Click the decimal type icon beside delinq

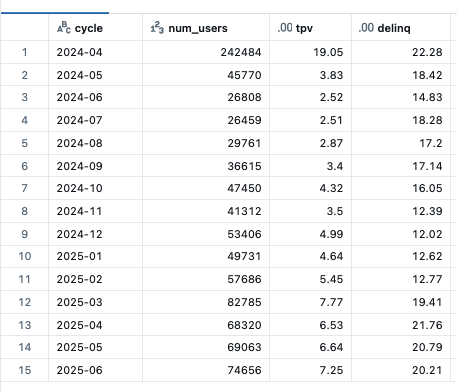point(366,28)
